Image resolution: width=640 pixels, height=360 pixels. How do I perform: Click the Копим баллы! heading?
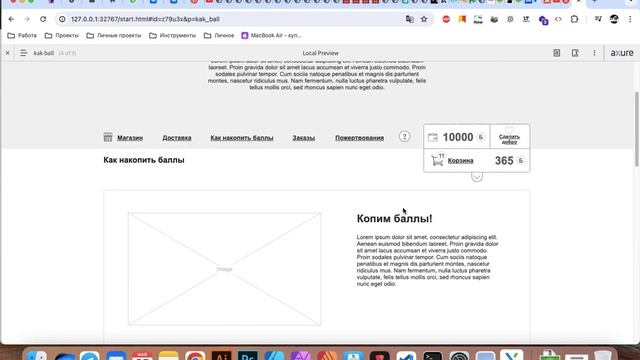[394, 218]
